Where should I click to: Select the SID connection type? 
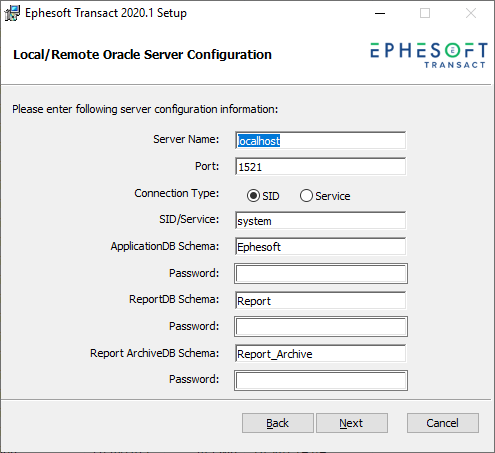coord(253,196)
